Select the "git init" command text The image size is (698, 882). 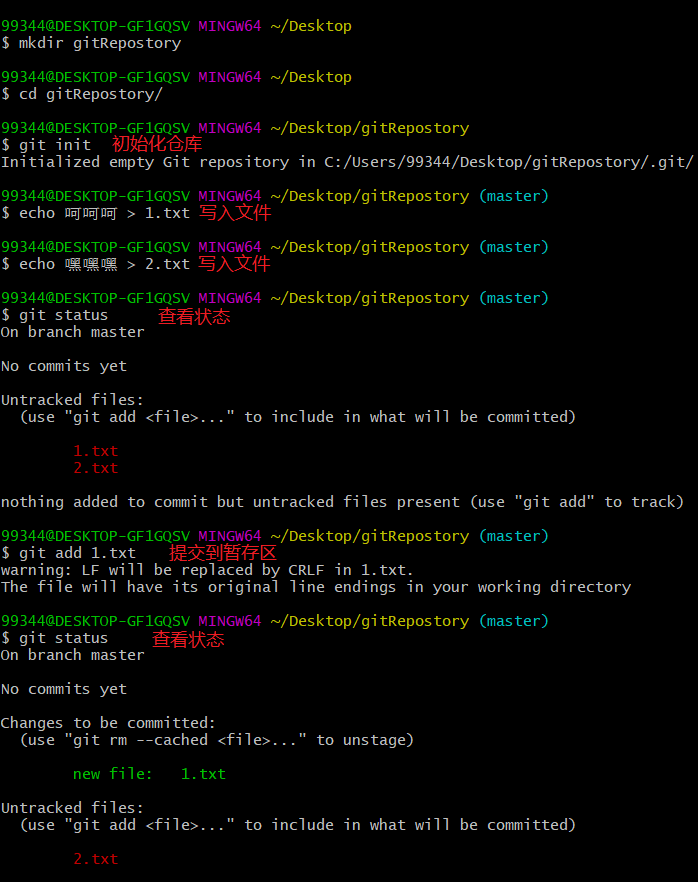click(55, 145)
